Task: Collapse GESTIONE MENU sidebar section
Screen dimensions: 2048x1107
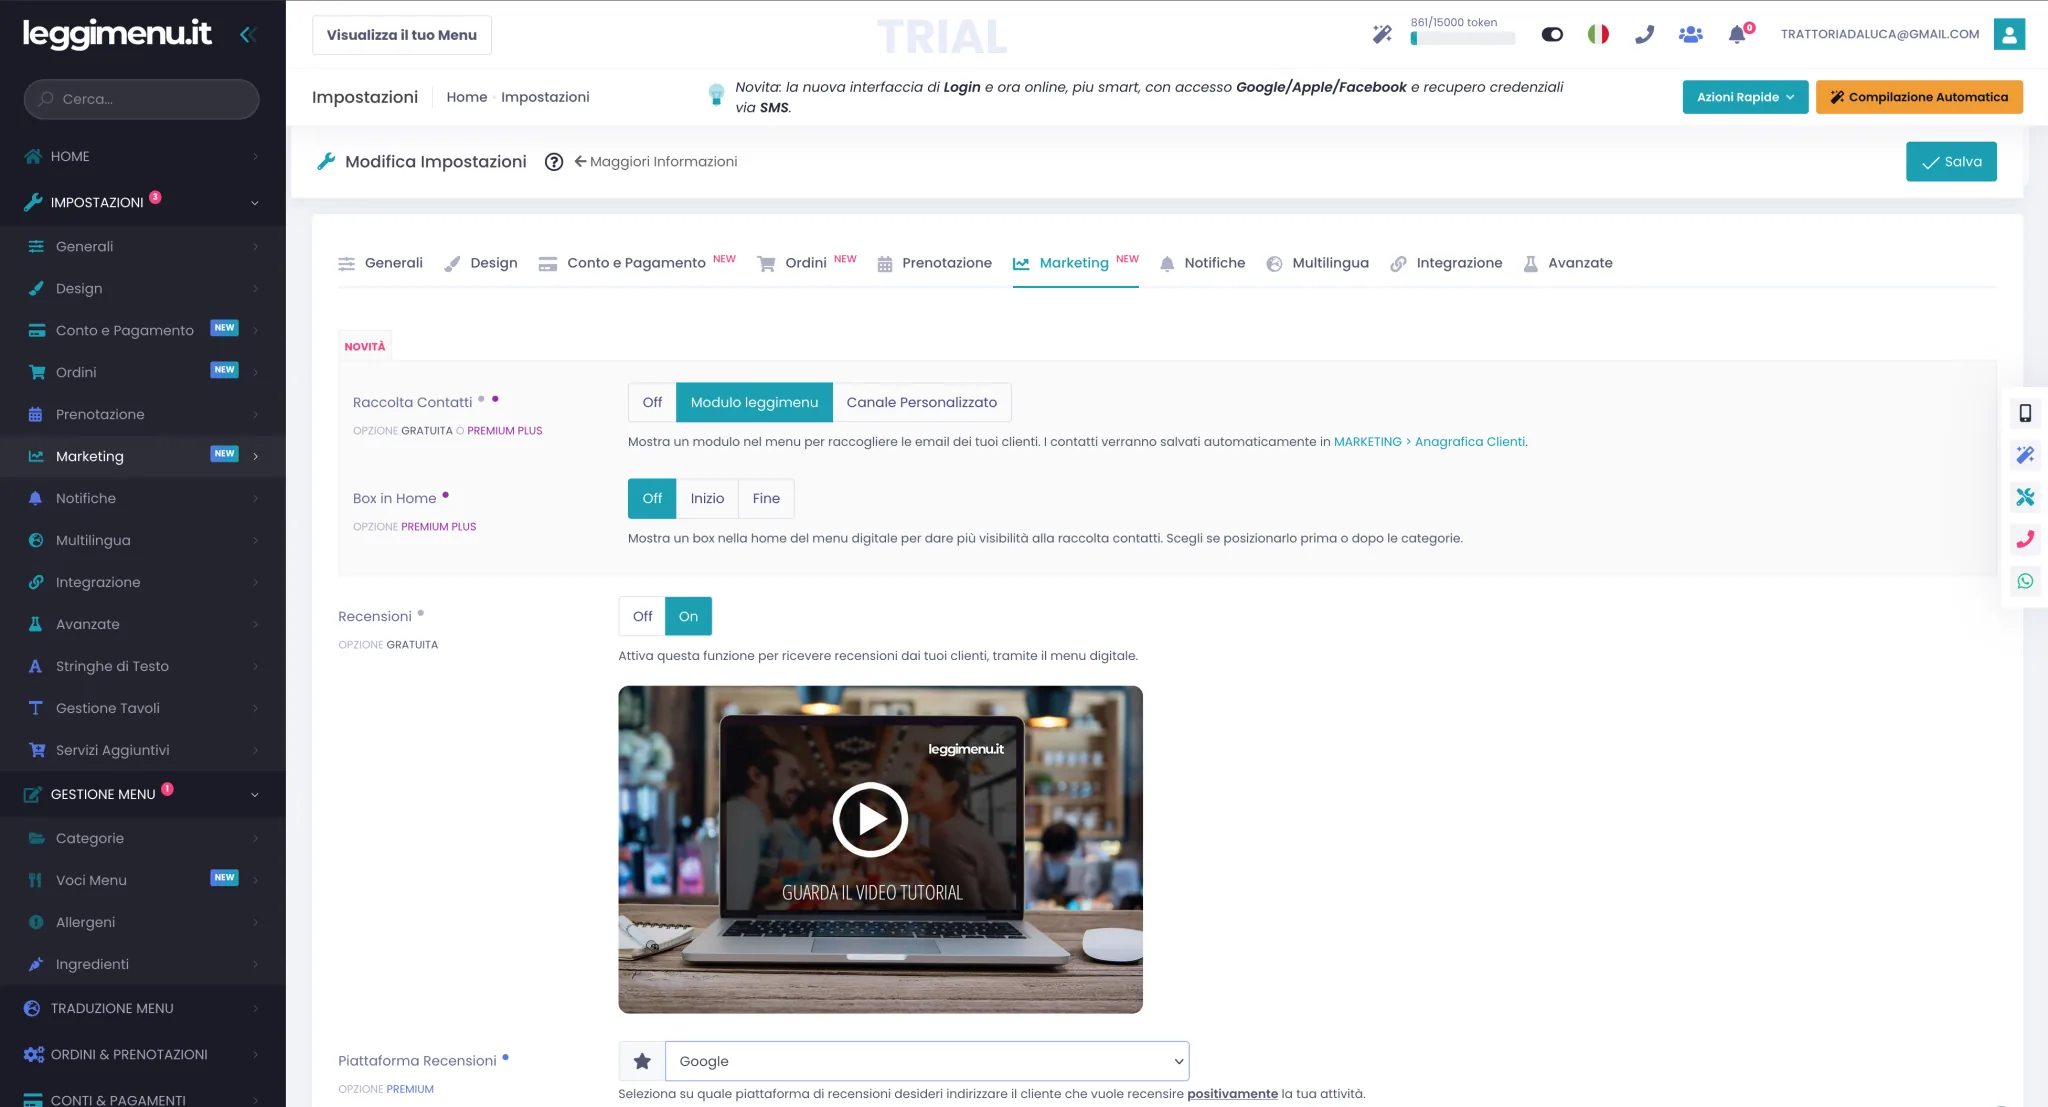Action: 142,794
